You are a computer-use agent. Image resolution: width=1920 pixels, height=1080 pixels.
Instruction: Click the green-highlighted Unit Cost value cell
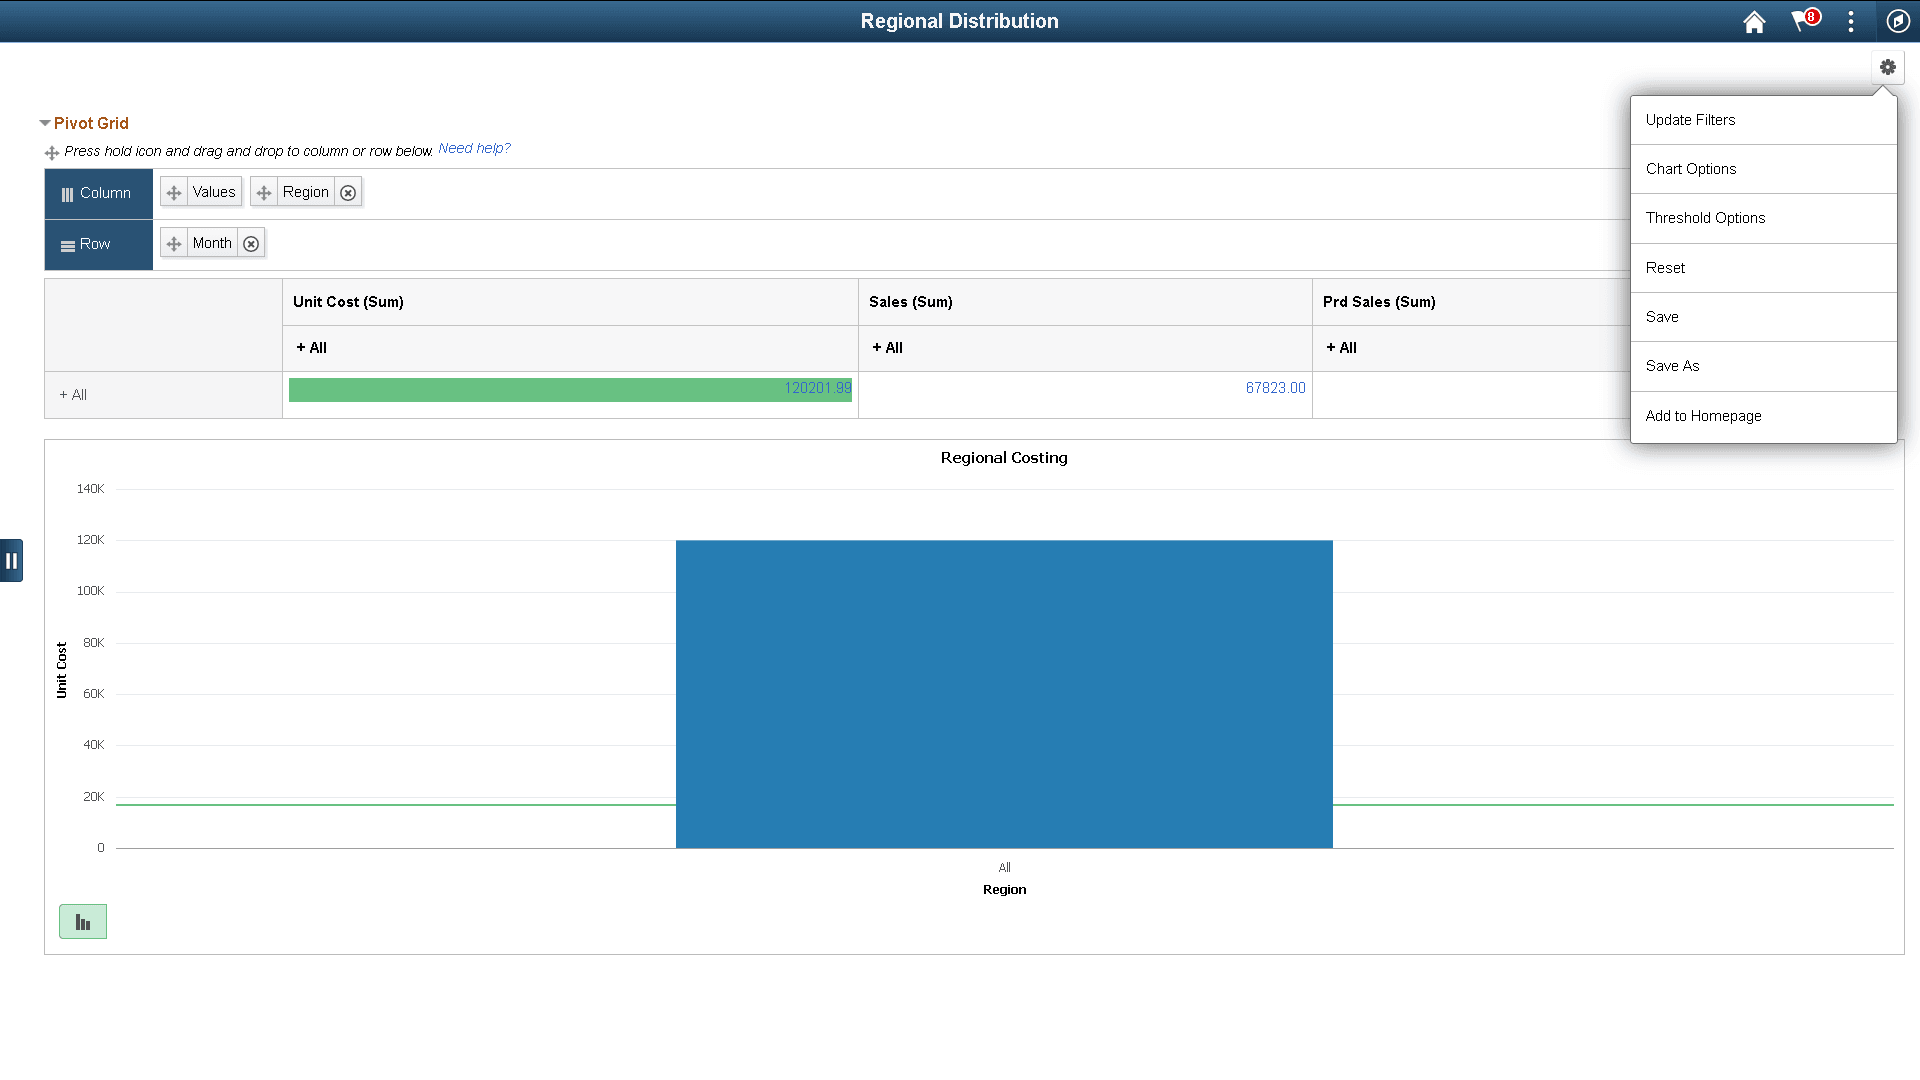click(x=570, y=389)
